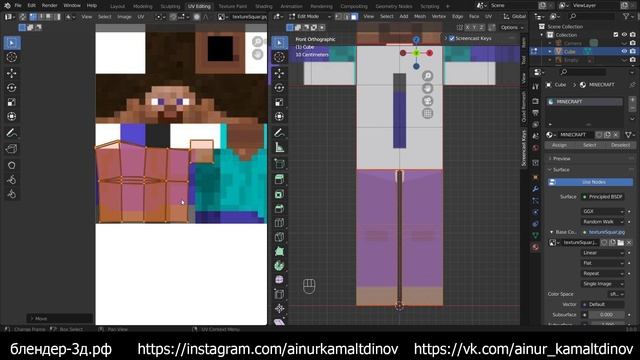The image size is (640, 360).
Task: Select the 3D viewport Rotate tool
Action: tap(280, 88)
